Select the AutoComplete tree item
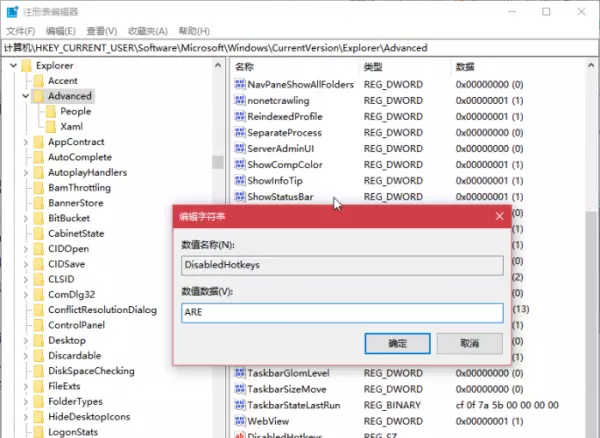 point(80,157)
